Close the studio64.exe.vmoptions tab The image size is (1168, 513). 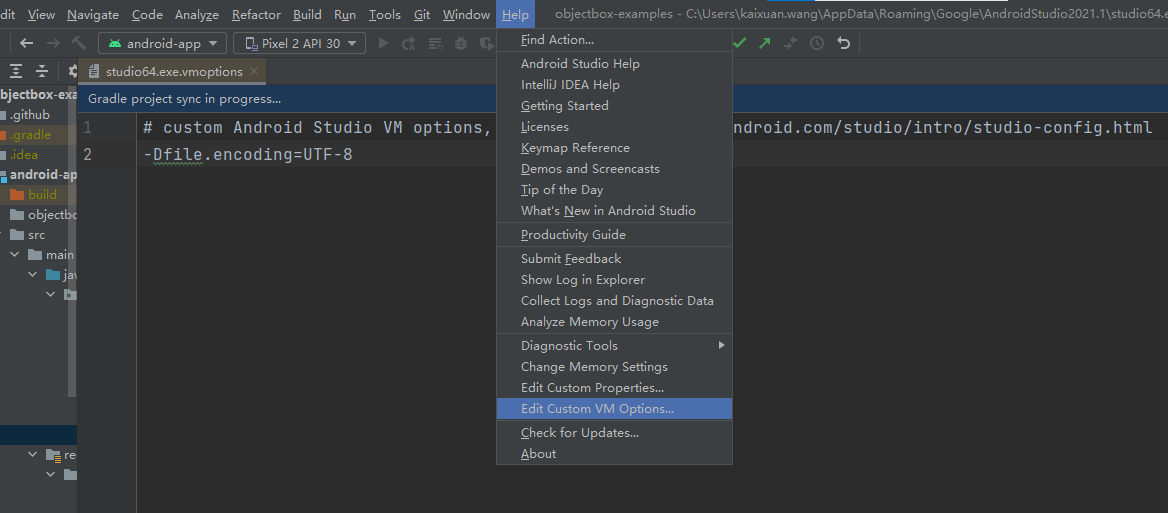point(254,71)
